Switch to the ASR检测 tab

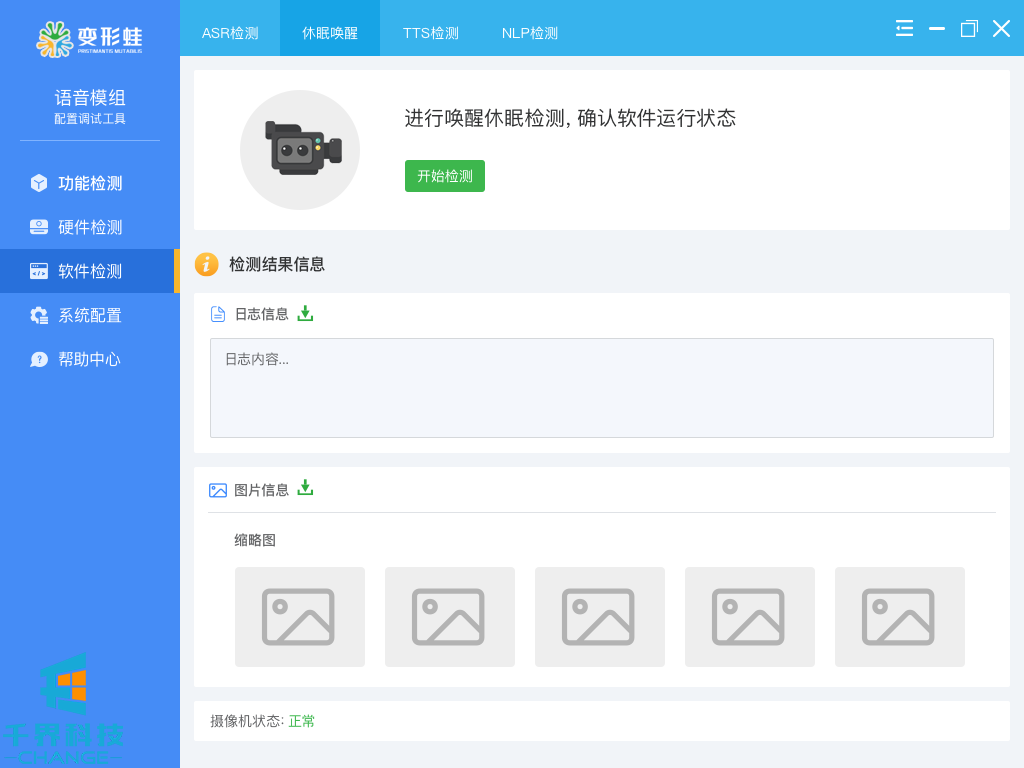click(x=230, y=33)
